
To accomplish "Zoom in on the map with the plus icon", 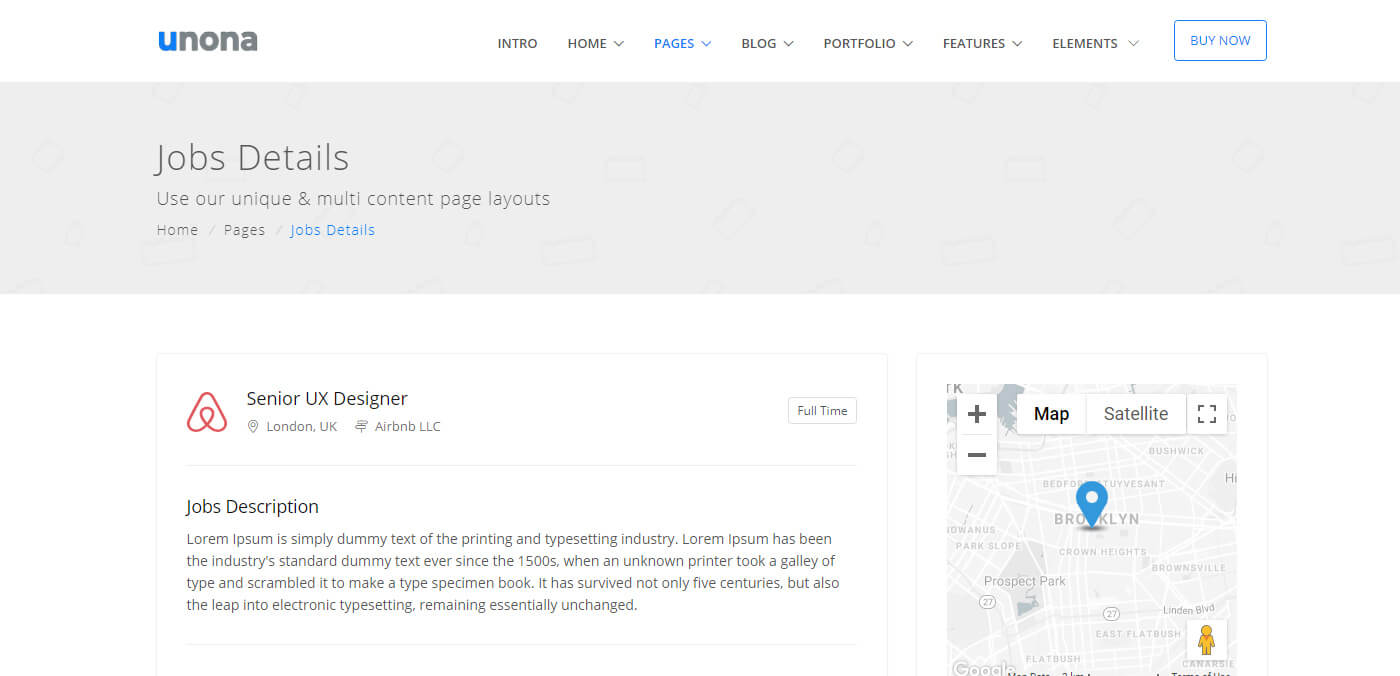I will tap(976, 414).
